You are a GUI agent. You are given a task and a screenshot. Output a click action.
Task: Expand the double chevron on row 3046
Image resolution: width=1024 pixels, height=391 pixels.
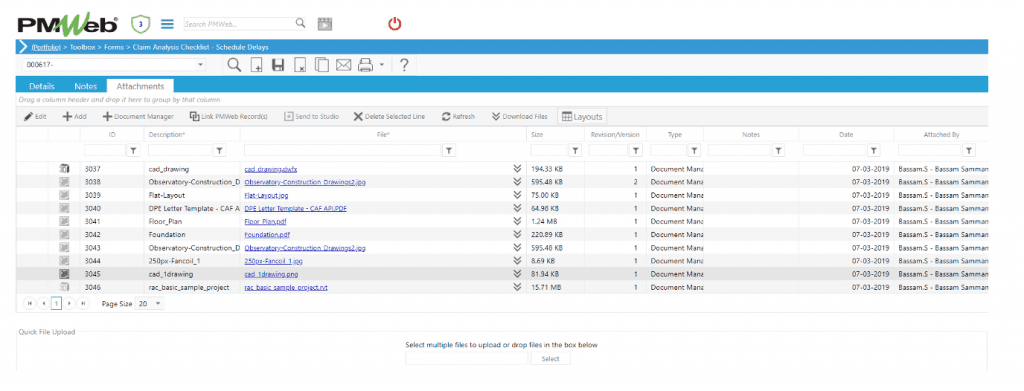[517, 287]
